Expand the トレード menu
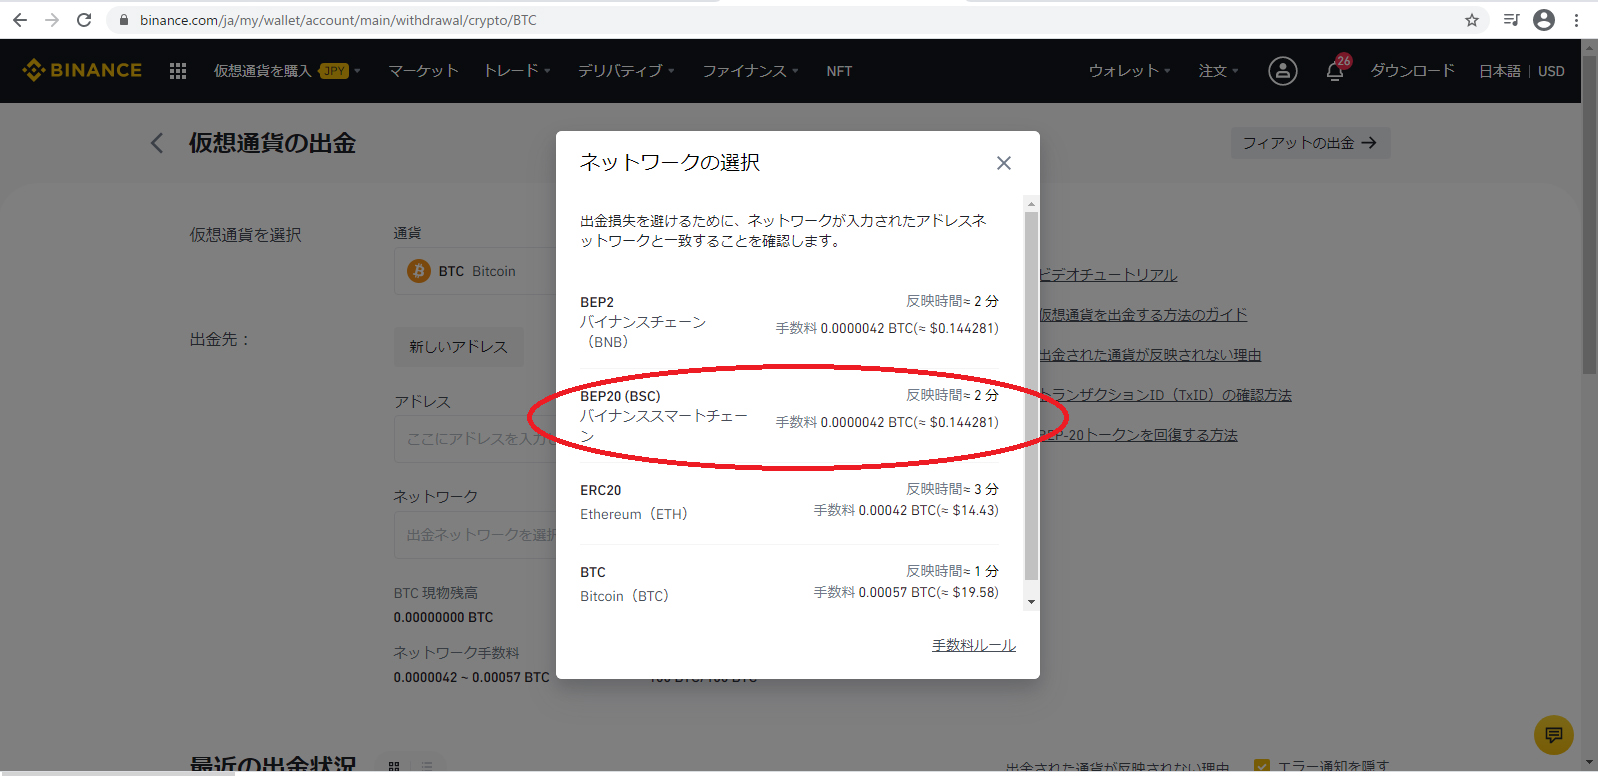 [x=517, y=71]
